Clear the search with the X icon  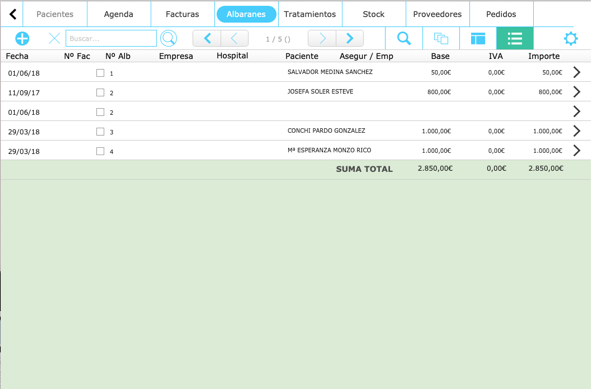tap(54, 38)
